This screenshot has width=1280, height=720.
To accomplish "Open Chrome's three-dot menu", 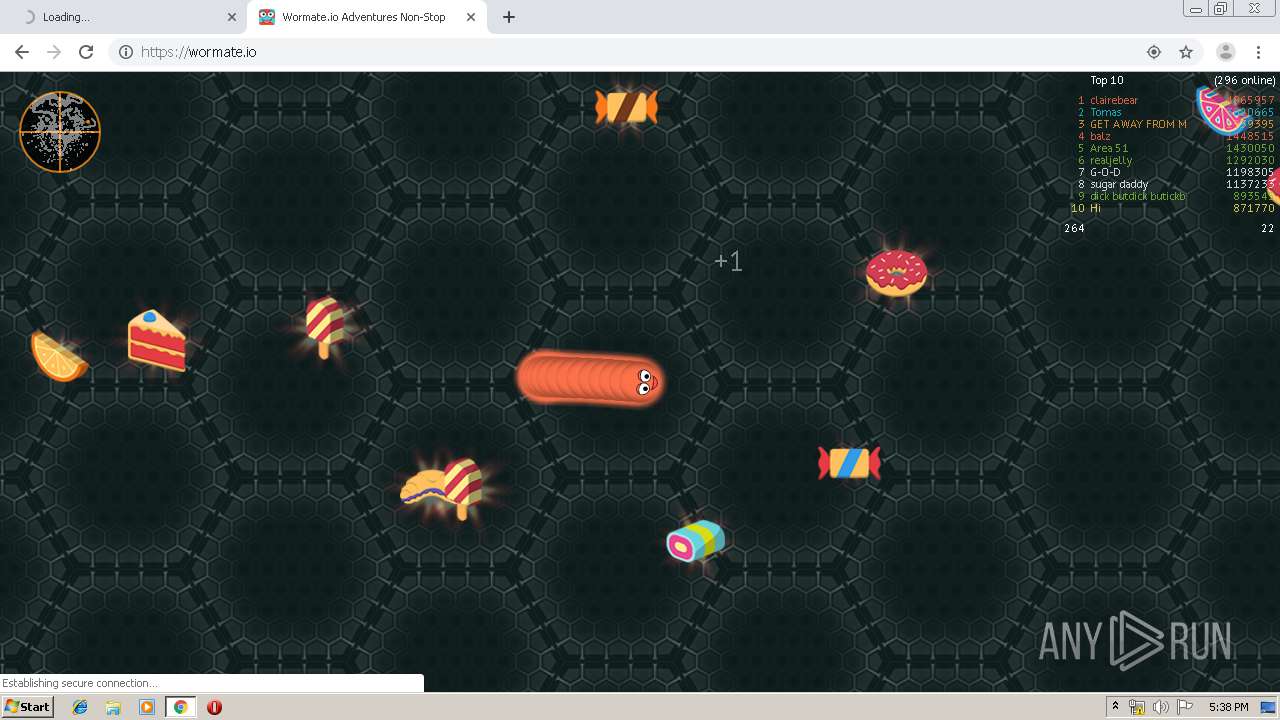I will 1258,52.
